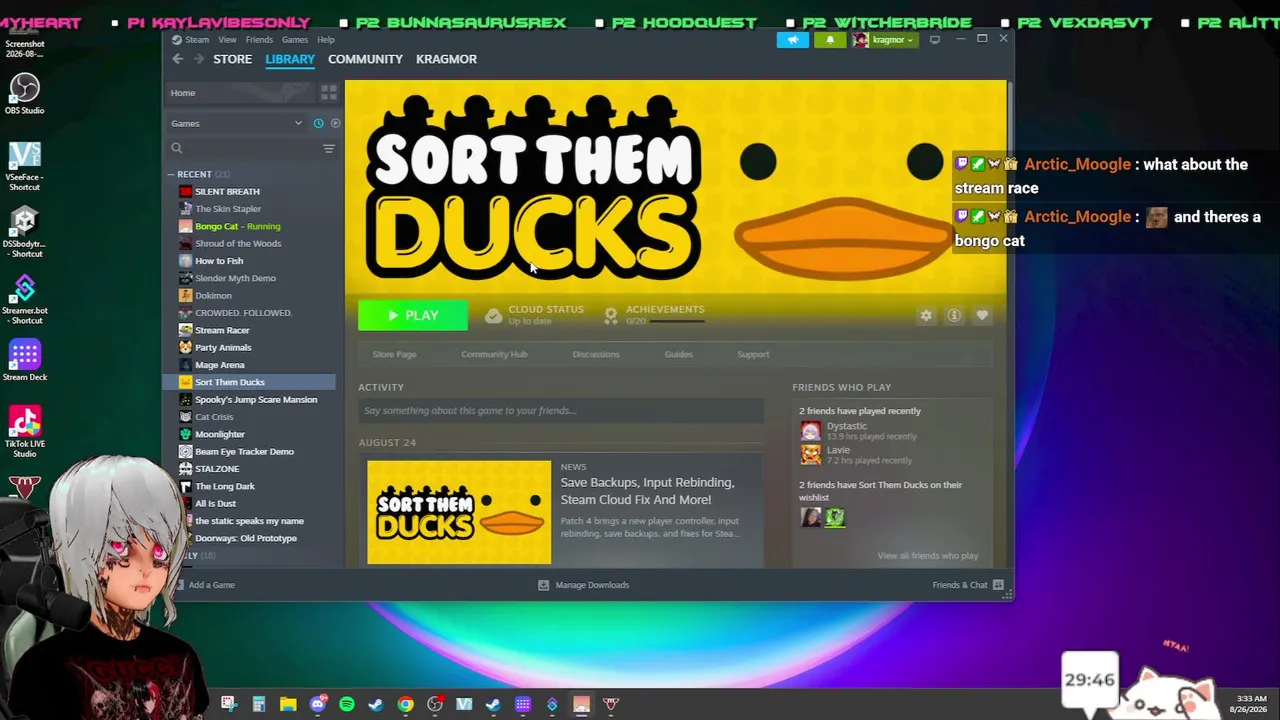Open File Explorer from the taskbar

[288, 704]
